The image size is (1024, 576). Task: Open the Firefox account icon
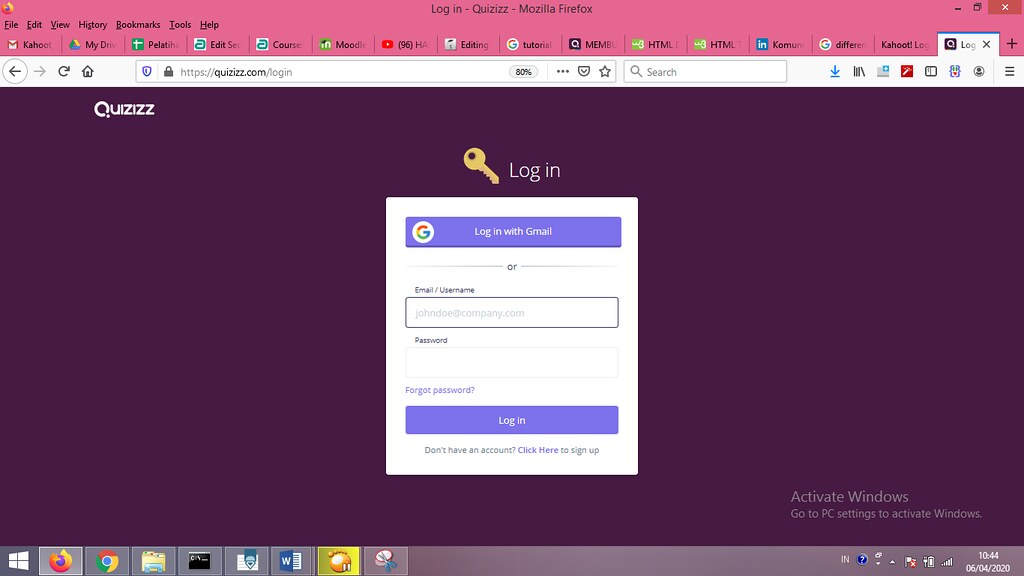[979, 72]
